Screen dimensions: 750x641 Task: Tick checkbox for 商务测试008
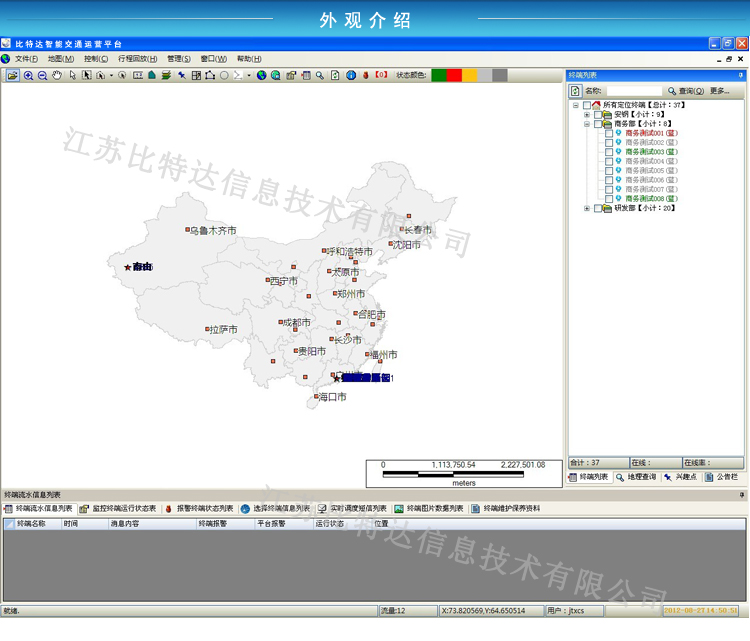click(609, 199)
